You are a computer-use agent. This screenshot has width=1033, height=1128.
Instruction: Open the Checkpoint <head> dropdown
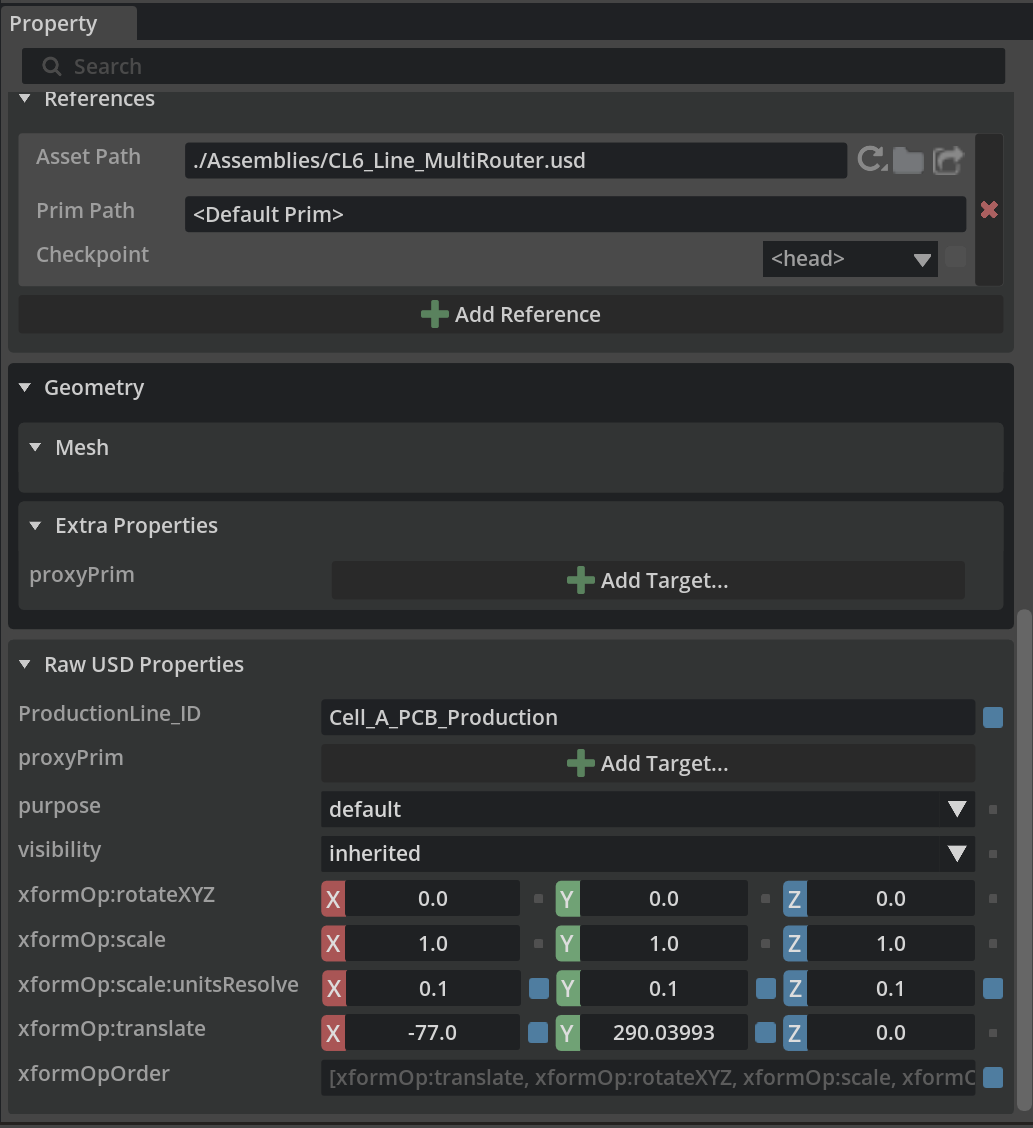pos(849,259)
